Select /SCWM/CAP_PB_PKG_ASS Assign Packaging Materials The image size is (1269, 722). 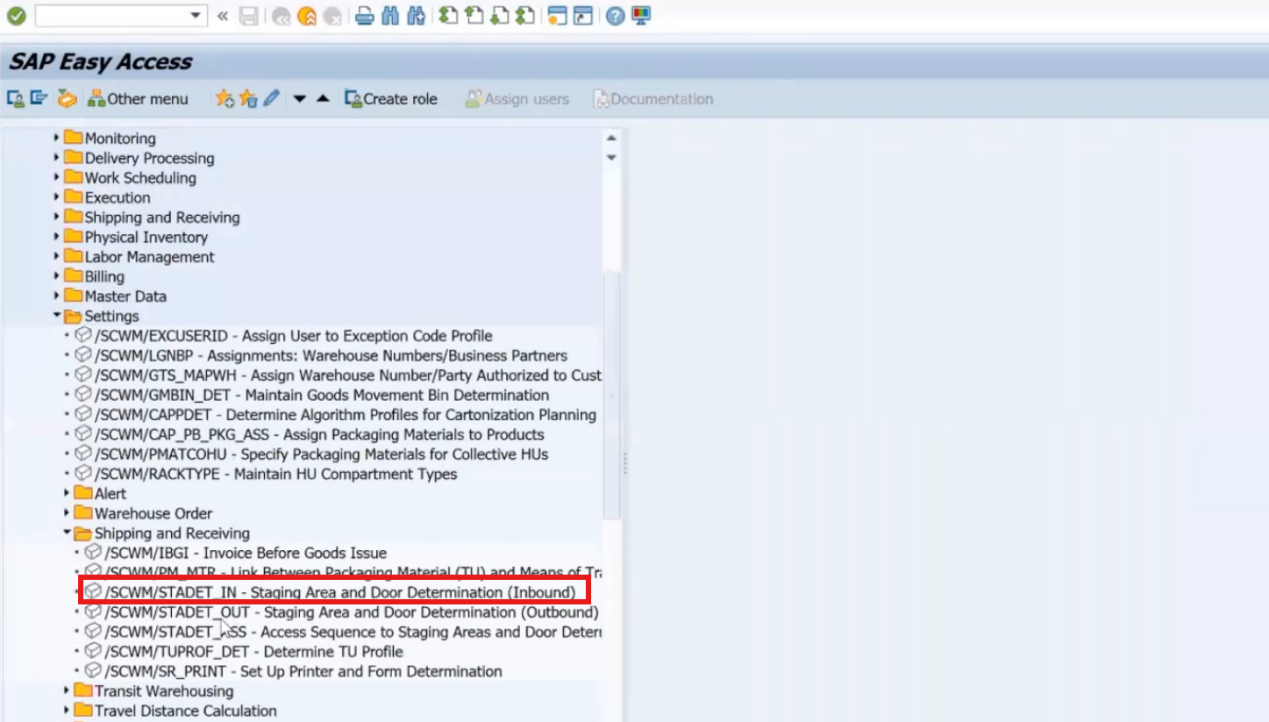click(x=310, y=434)
